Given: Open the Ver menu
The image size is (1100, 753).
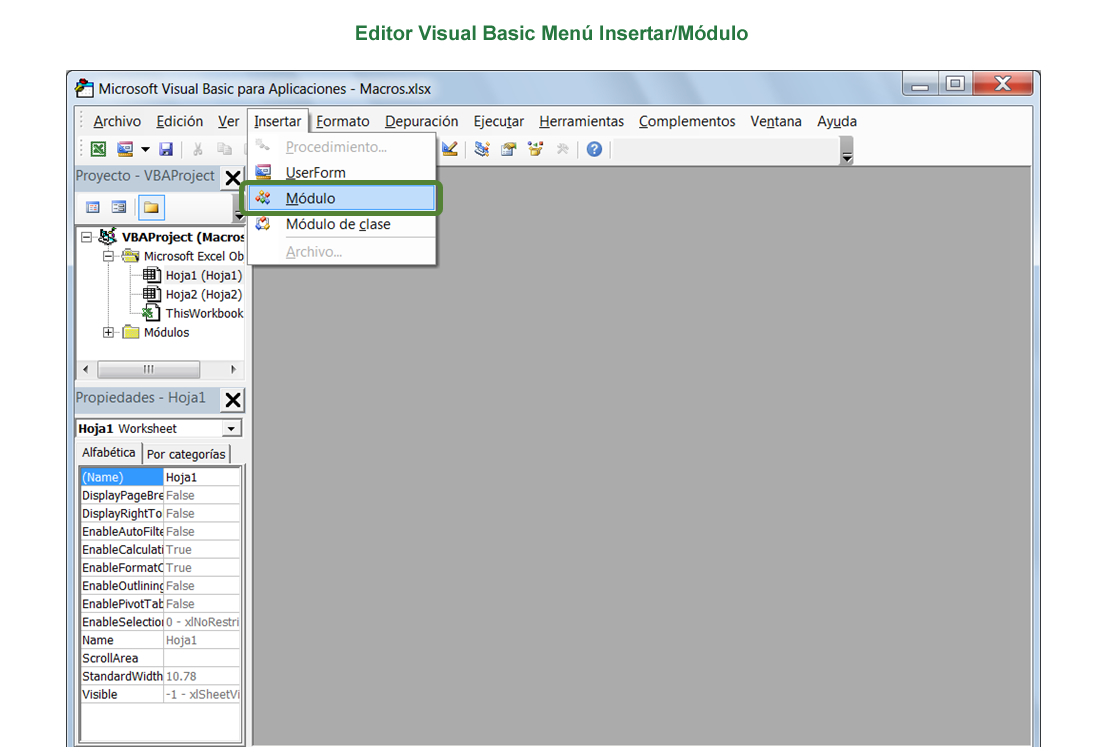Looking at the screenshot, I should point(229,121).
